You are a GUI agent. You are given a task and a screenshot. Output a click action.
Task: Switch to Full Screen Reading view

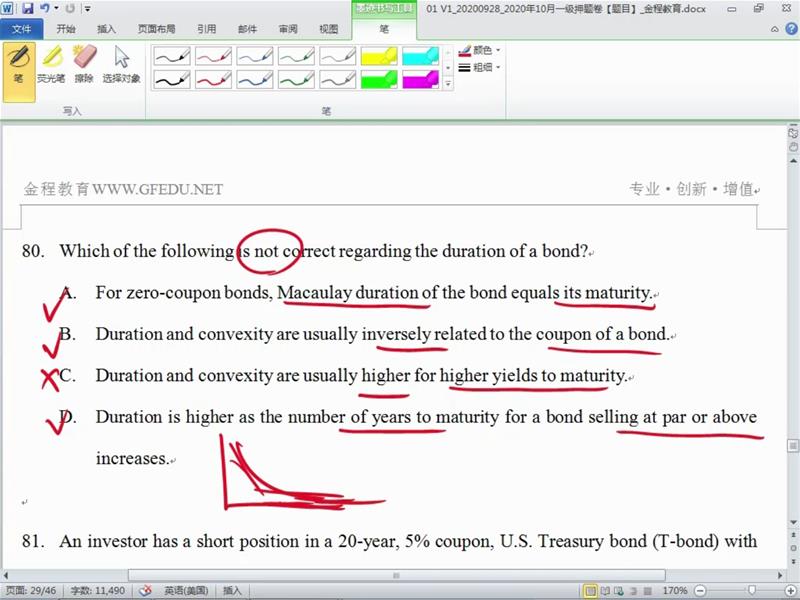pyautogui.click(x=607, y=591)
